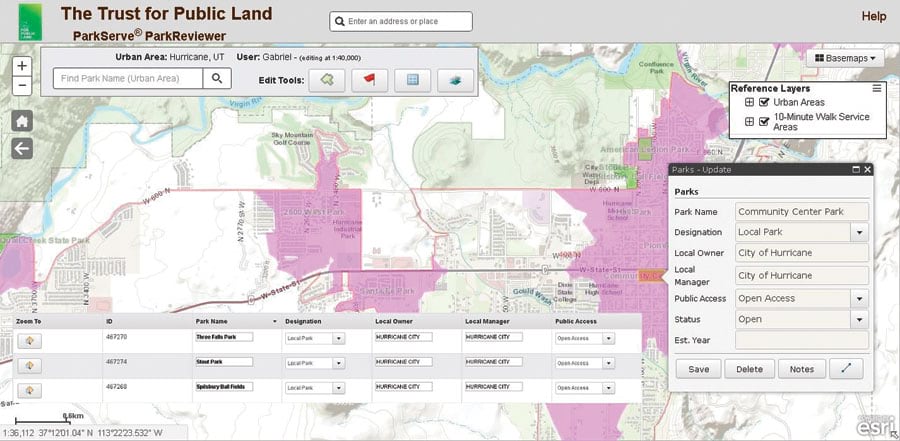Open the Basemaps dropdown
The image size is (900, 441).
click(845, 59)
